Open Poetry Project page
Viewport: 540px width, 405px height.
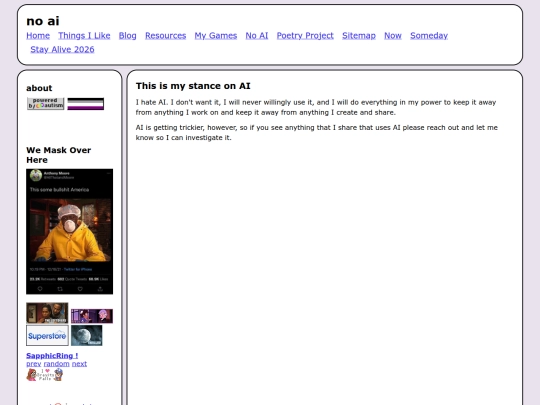(x=305, y=35)
